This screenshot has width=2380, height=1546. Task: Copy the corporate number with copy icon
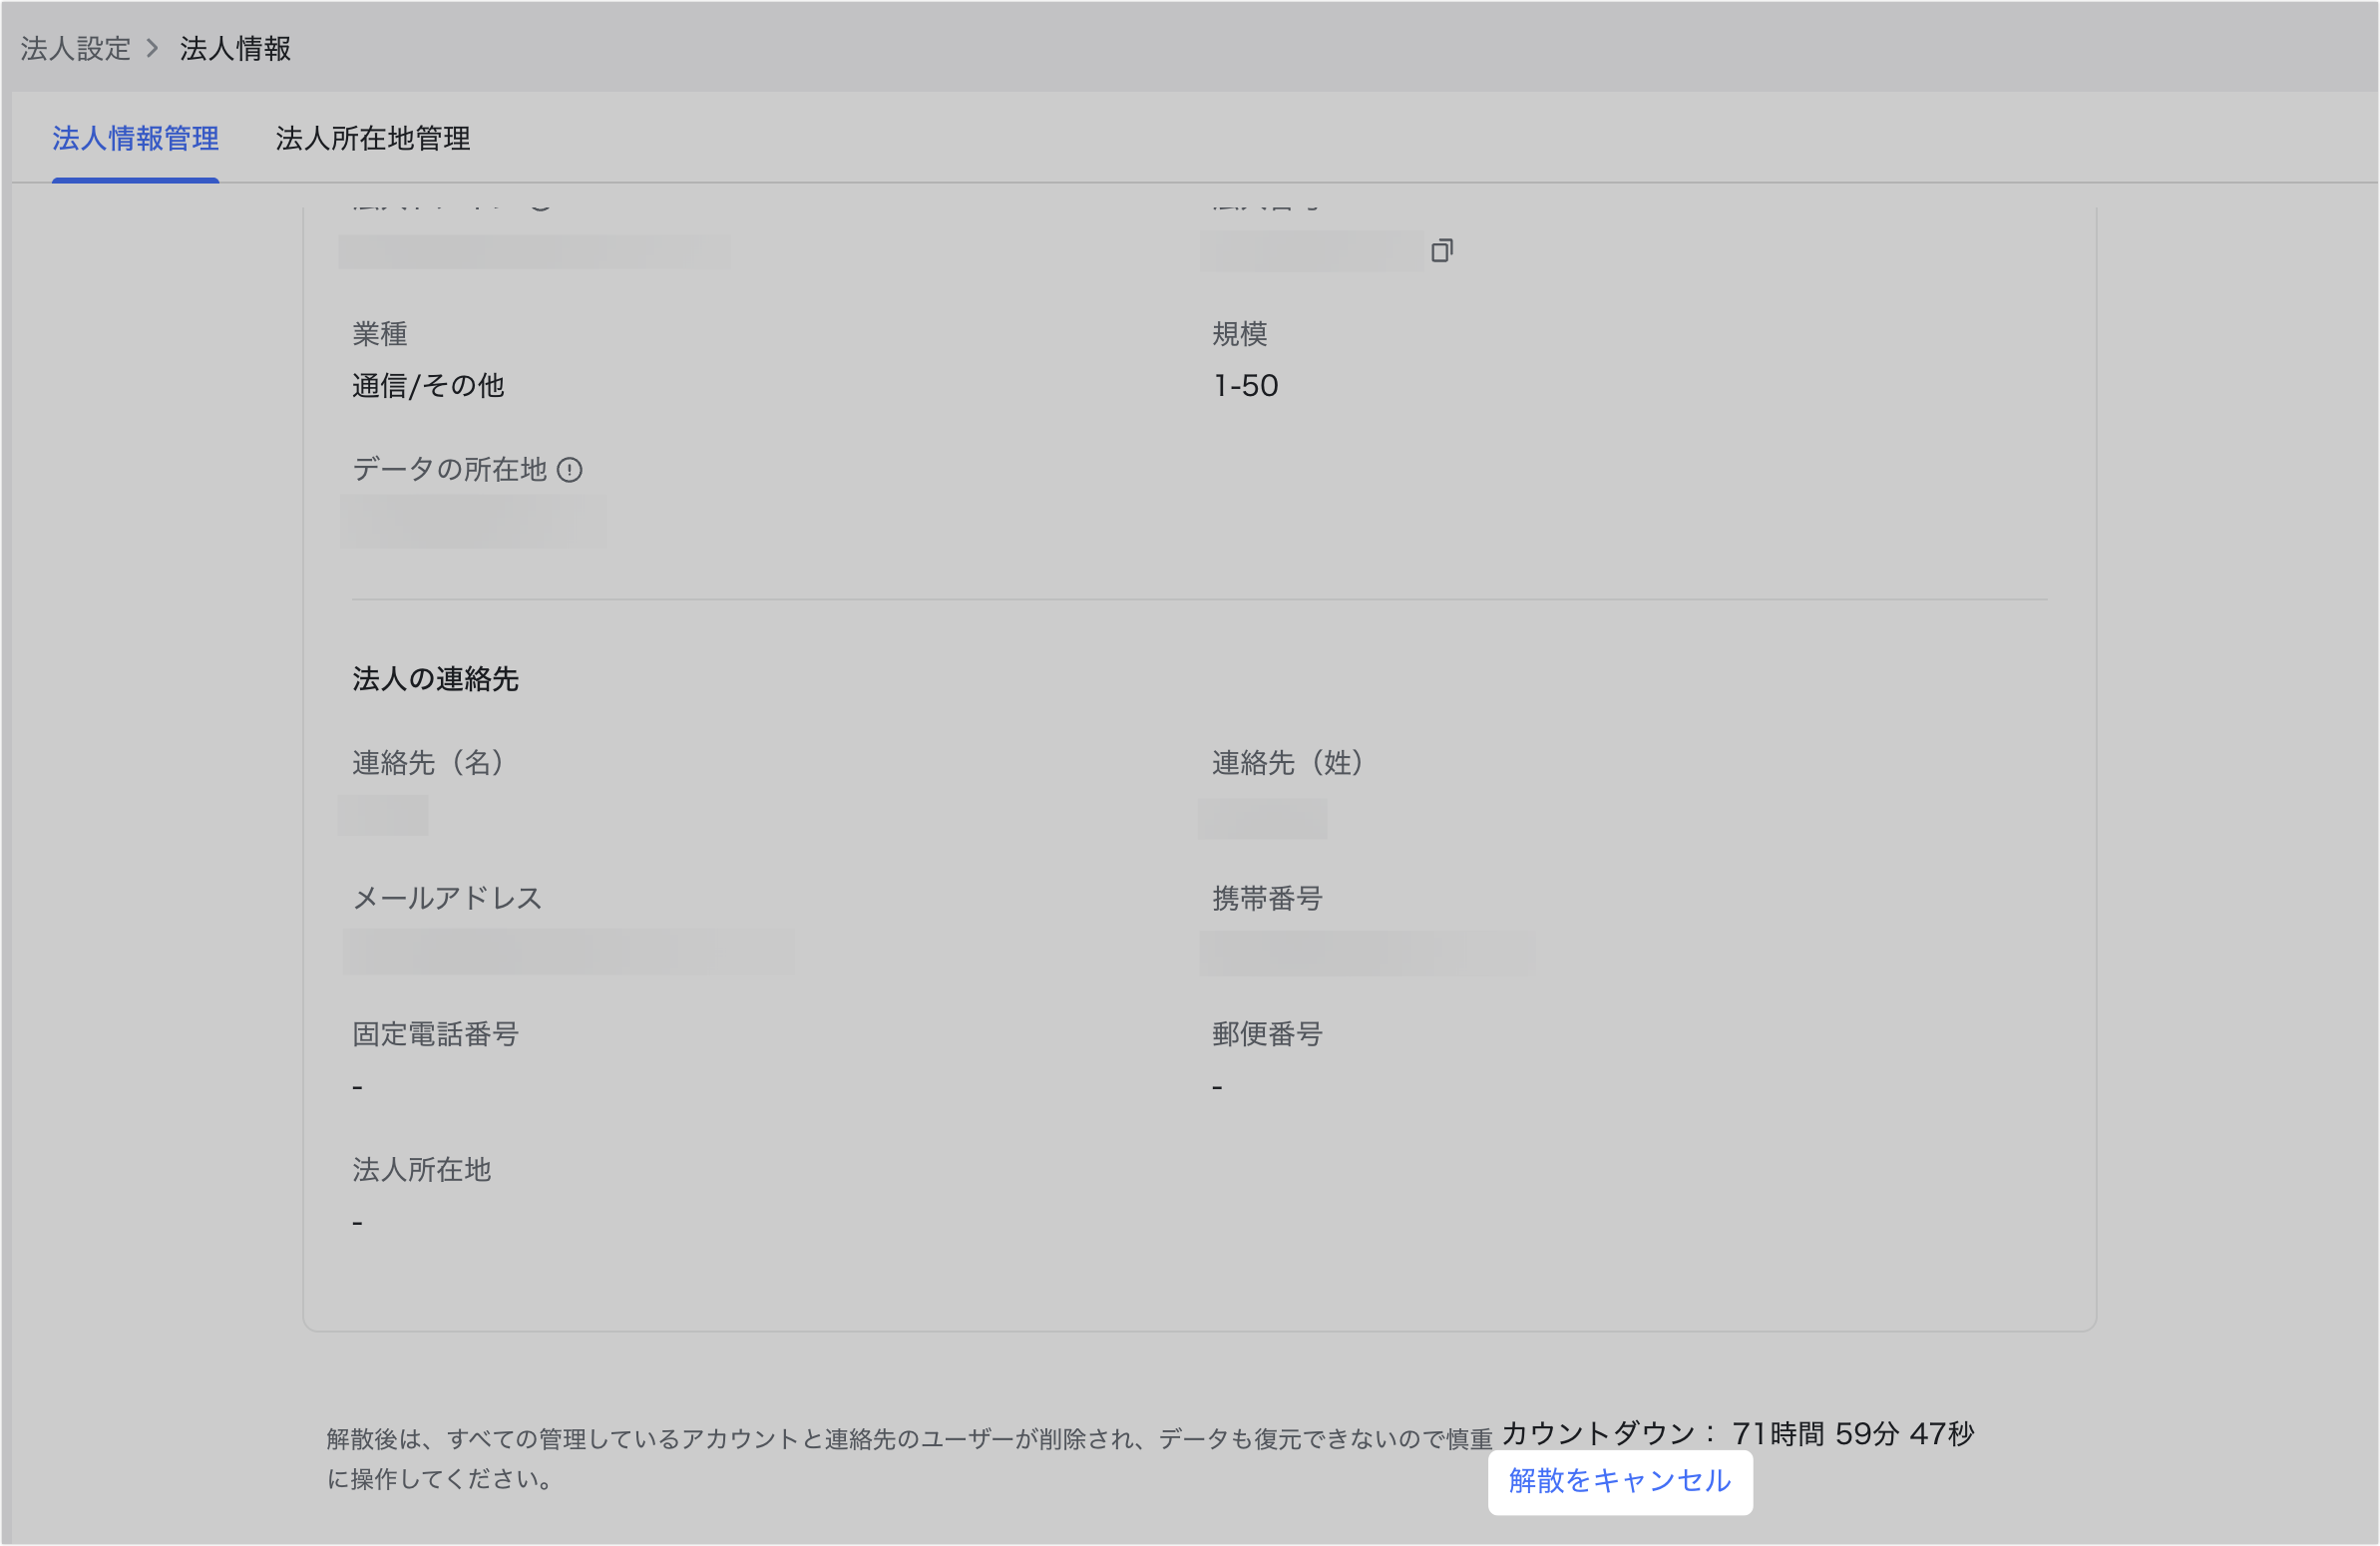coord(1441,250)
